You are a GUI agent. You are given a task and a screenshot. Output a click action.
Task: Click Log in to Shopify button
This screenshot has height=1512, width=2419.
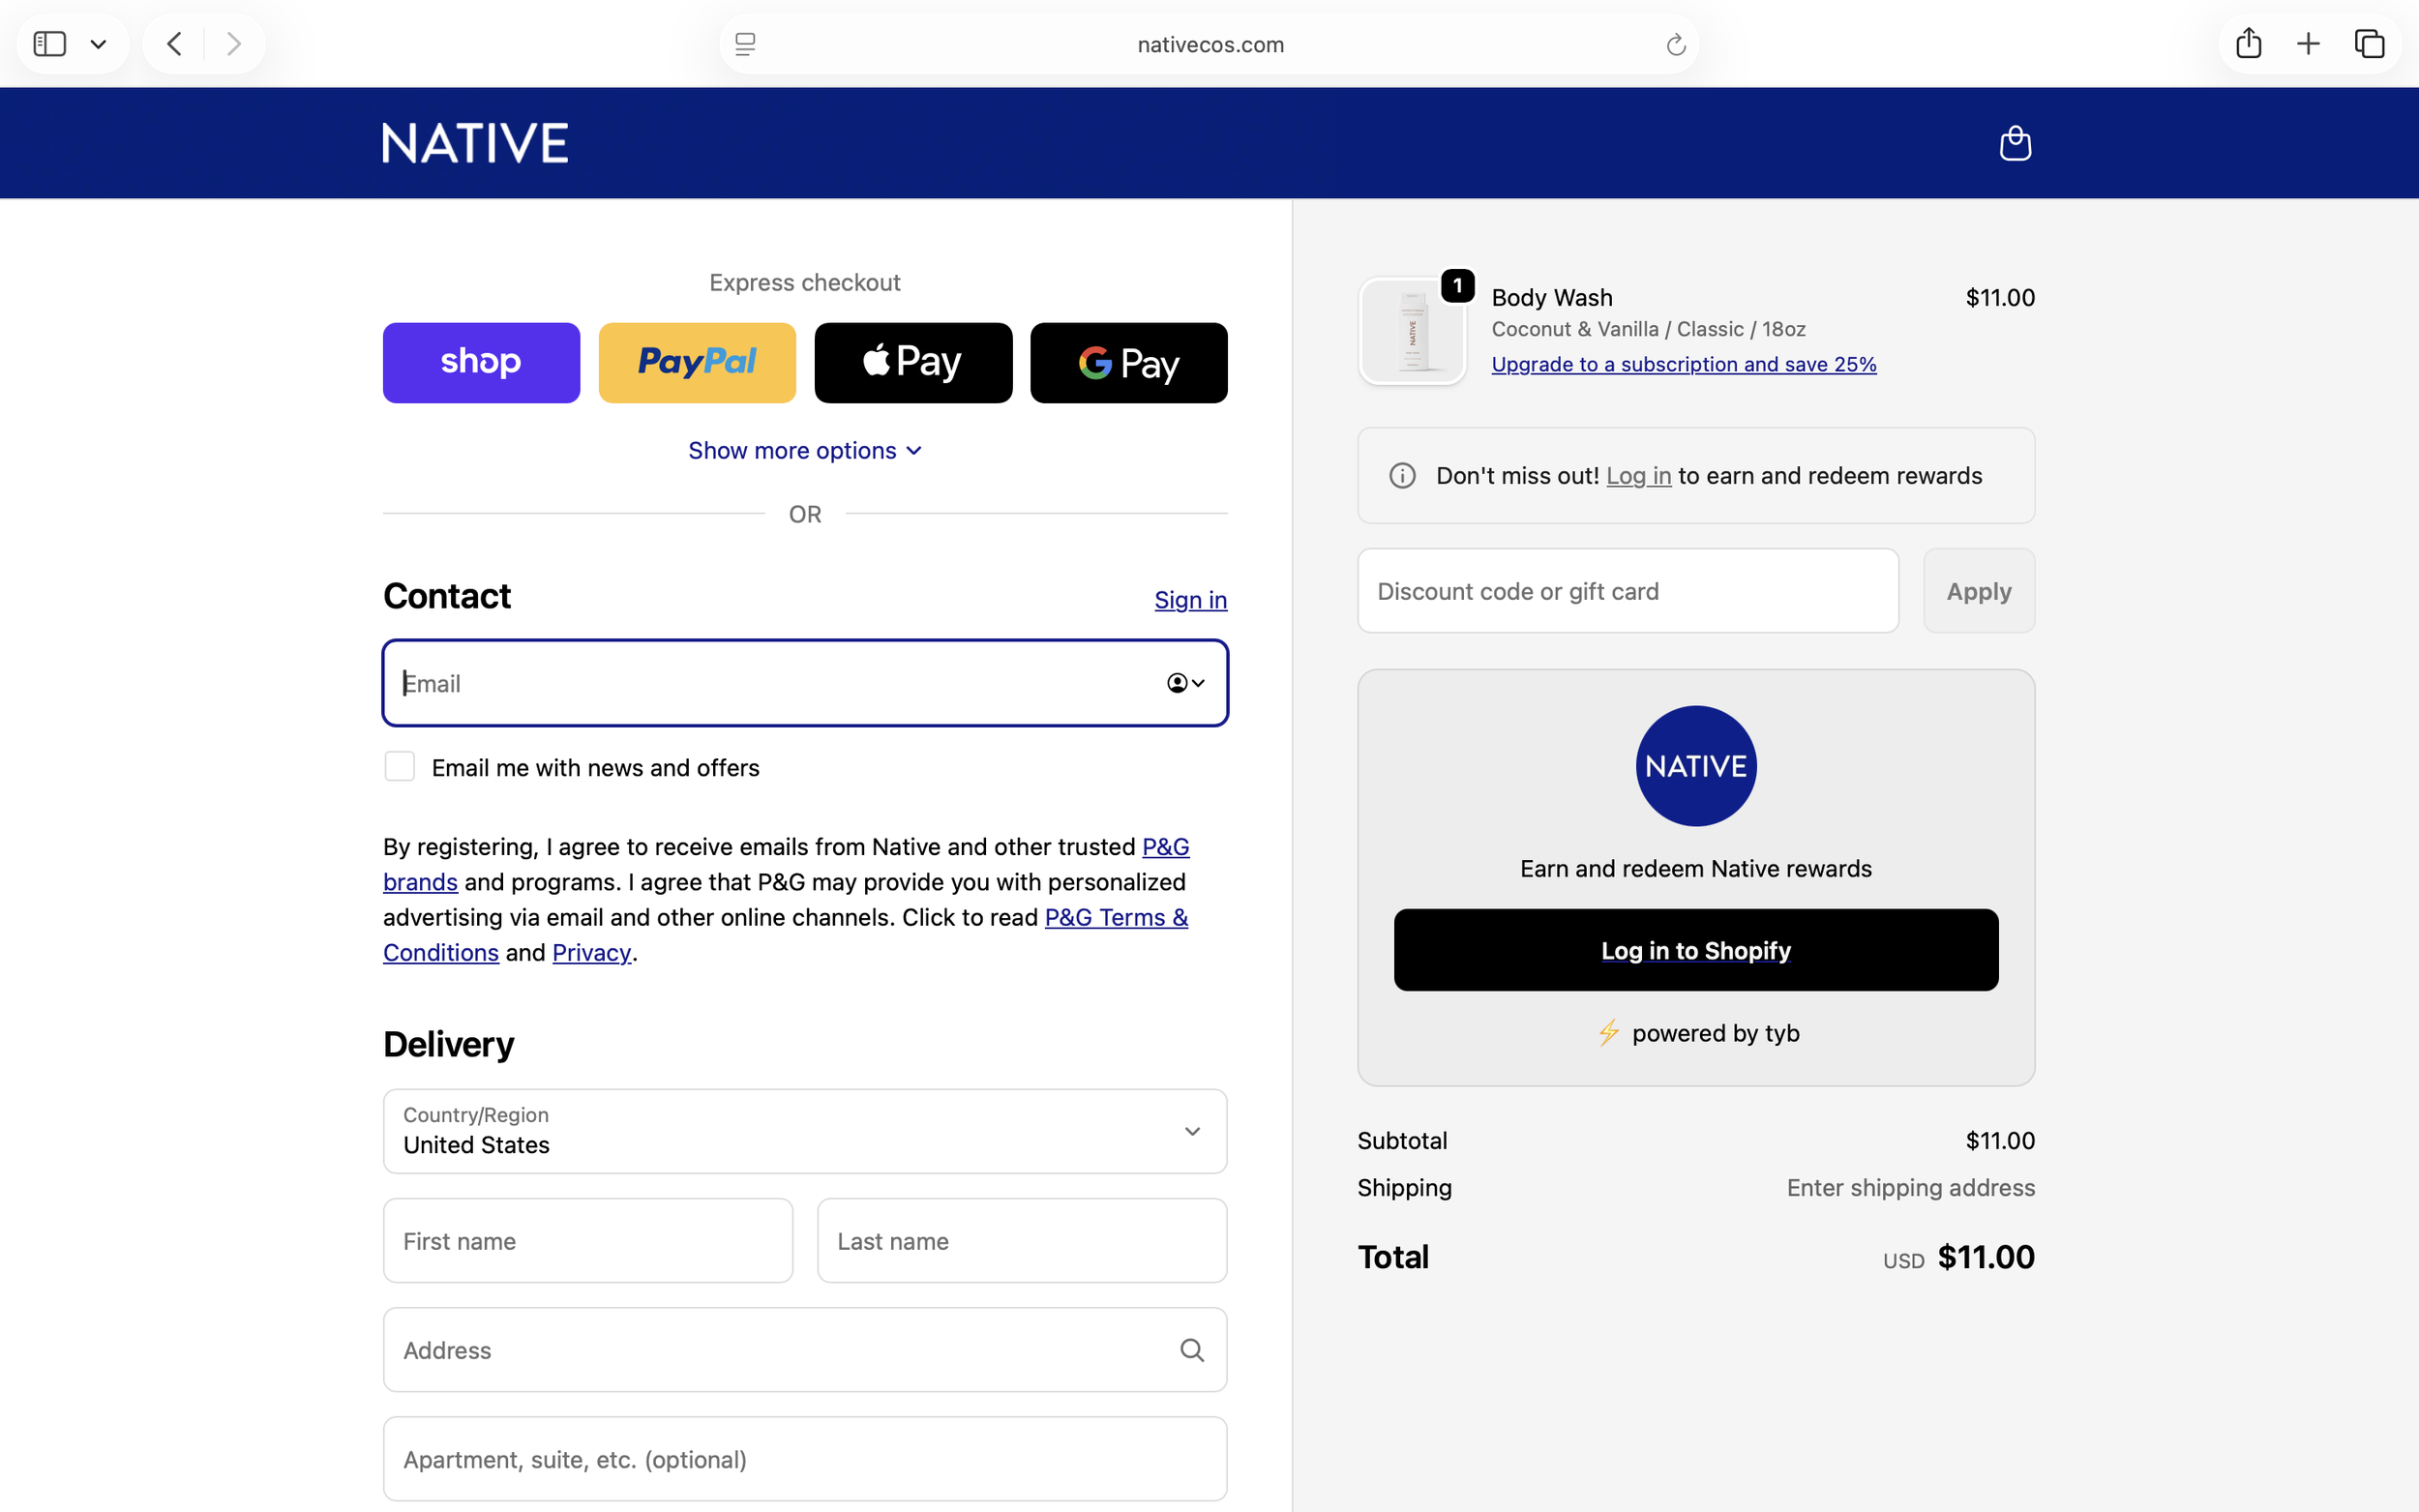[x=1695, y=950]
